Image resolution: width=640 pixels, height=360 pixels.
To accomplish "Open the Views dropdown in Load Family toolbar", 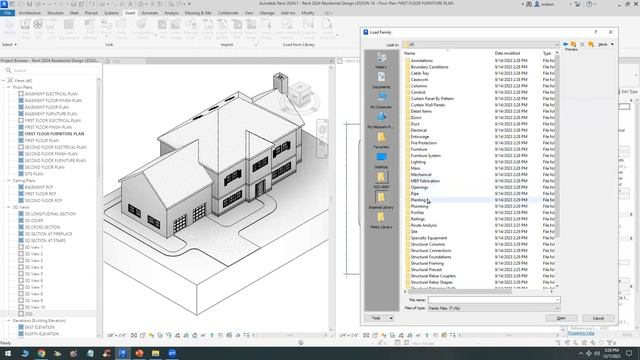I will (x=606, y=44).
